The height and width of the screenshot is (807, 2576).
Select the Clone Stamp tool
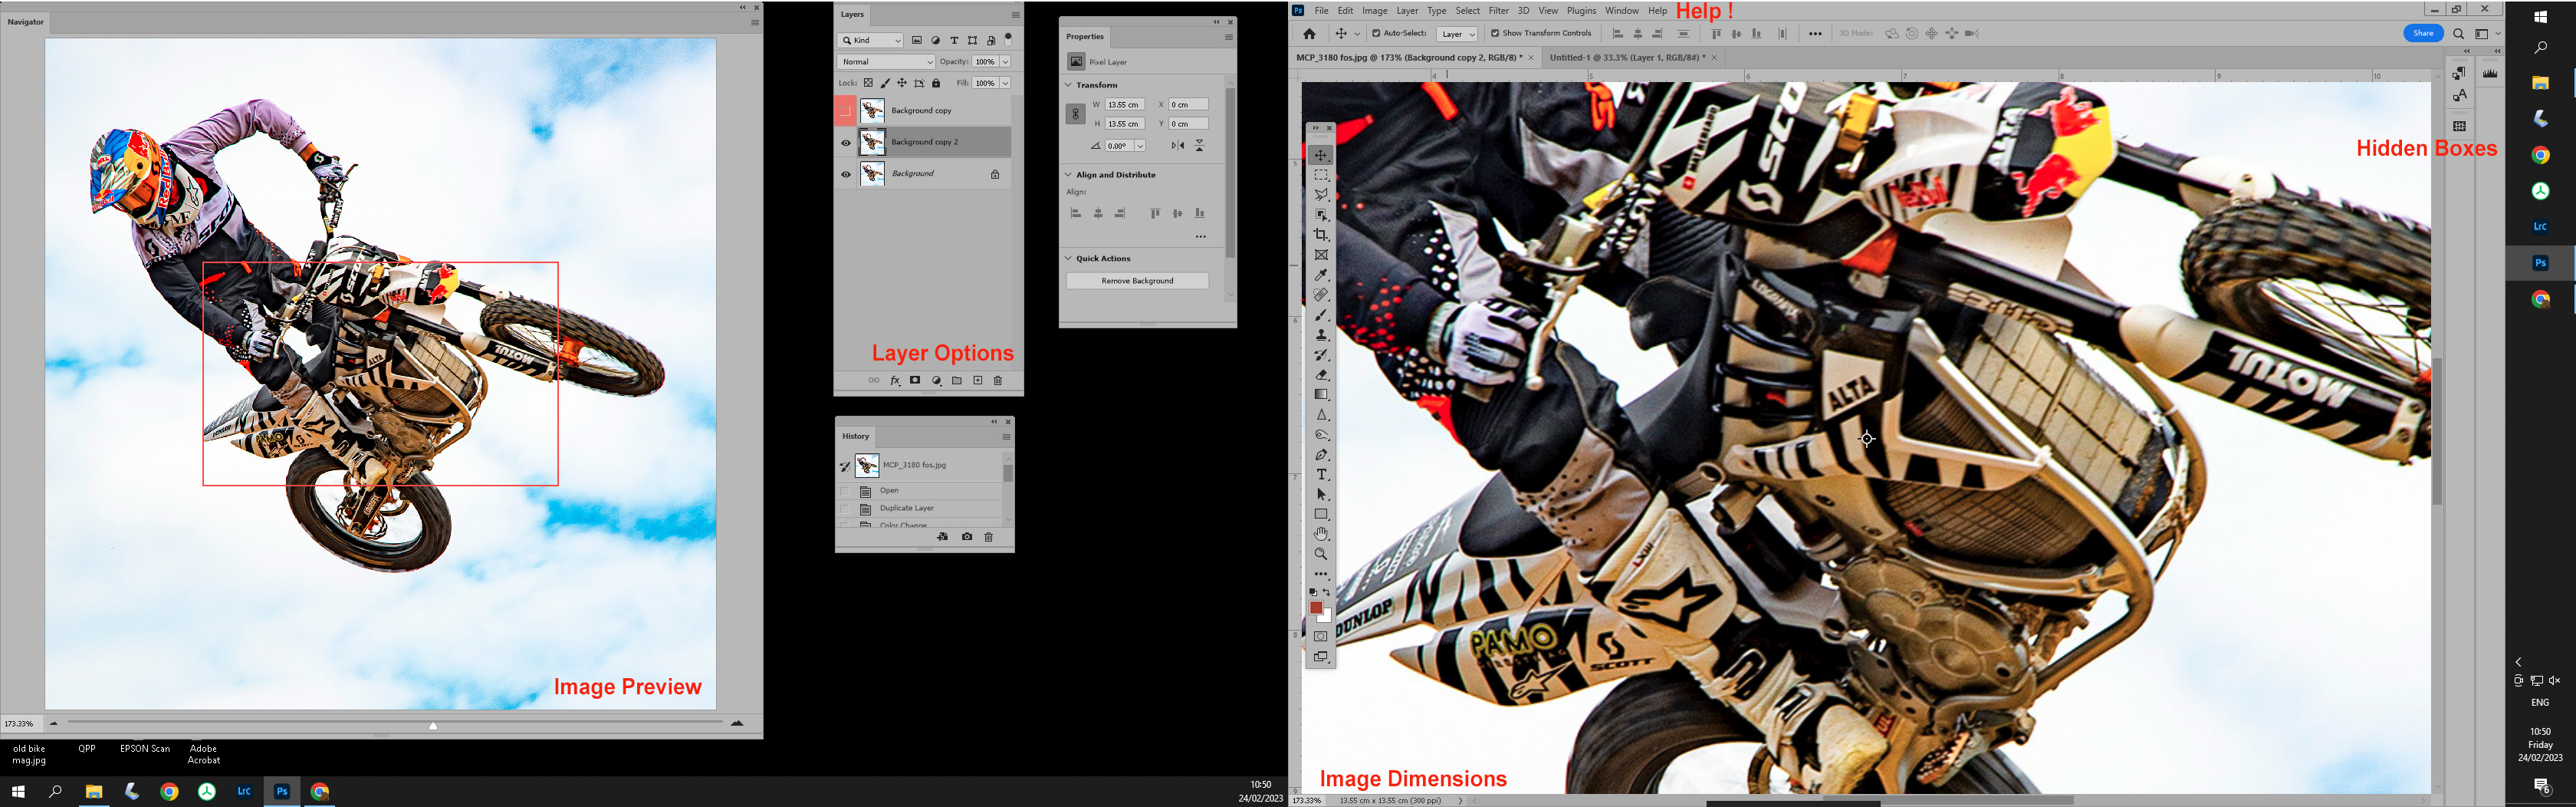1321,335
